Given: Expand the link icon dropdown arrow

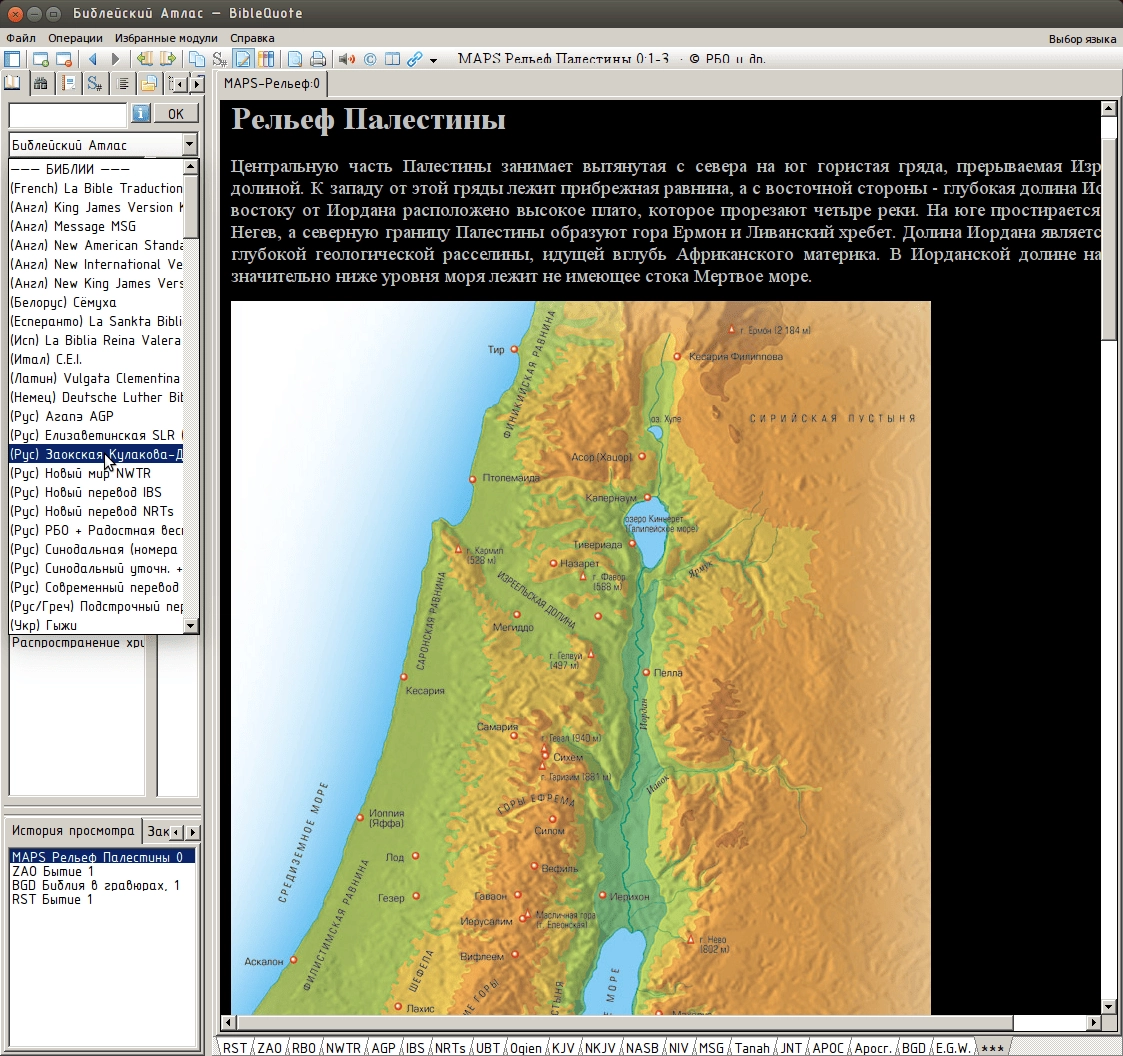Looking at the screenshot, I should tap(433, 60).
